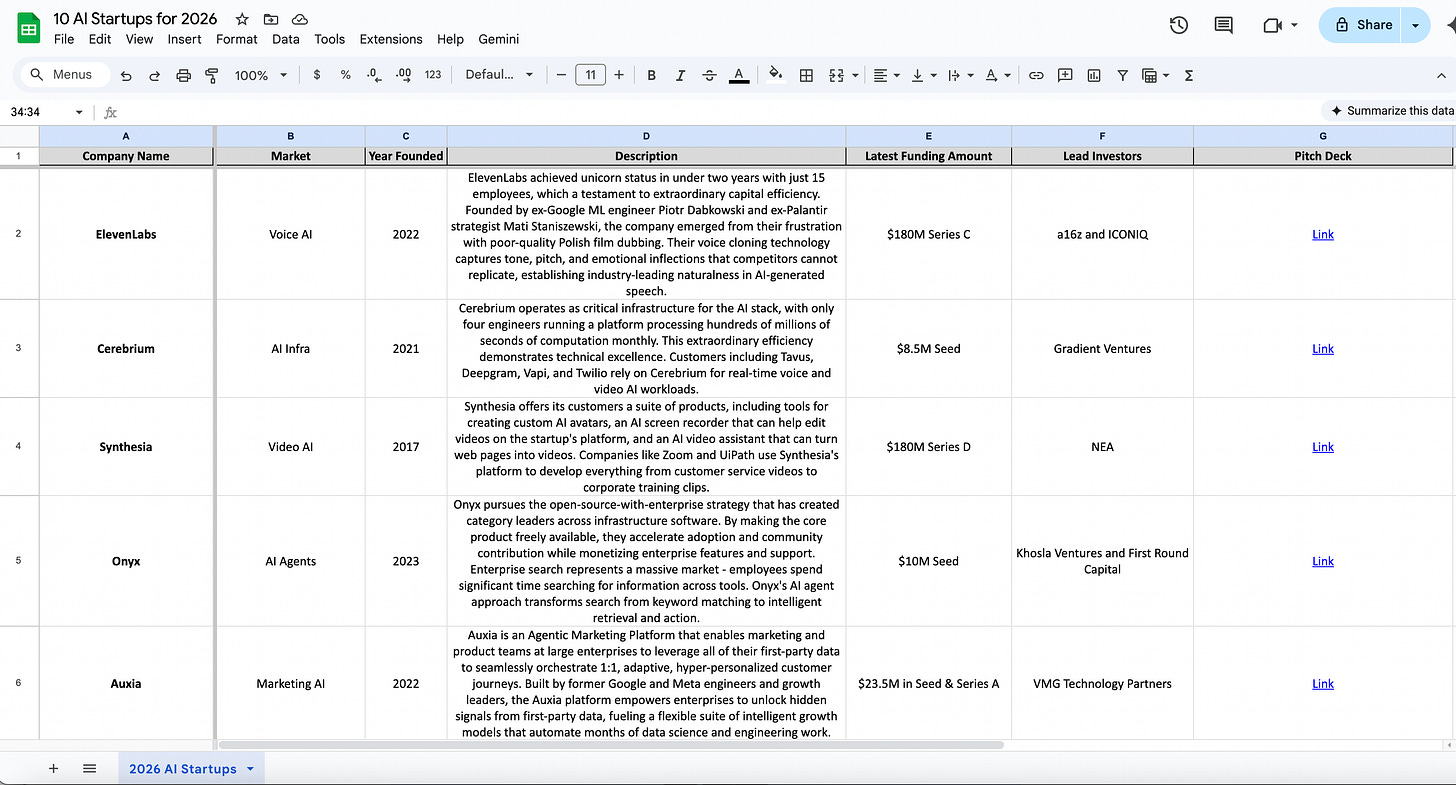Open the 2026 AI Startups tab menu arrow
This screenshot has height=785, width=1456.
(x=250, y=769)
